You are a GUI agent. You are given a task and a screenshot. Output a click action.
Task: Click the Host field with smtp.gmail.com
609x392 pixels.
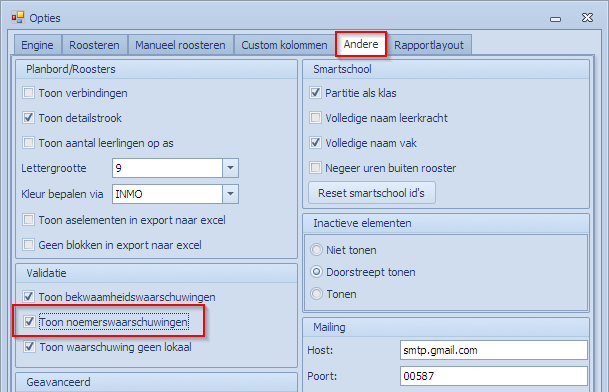tap(494, 350)
